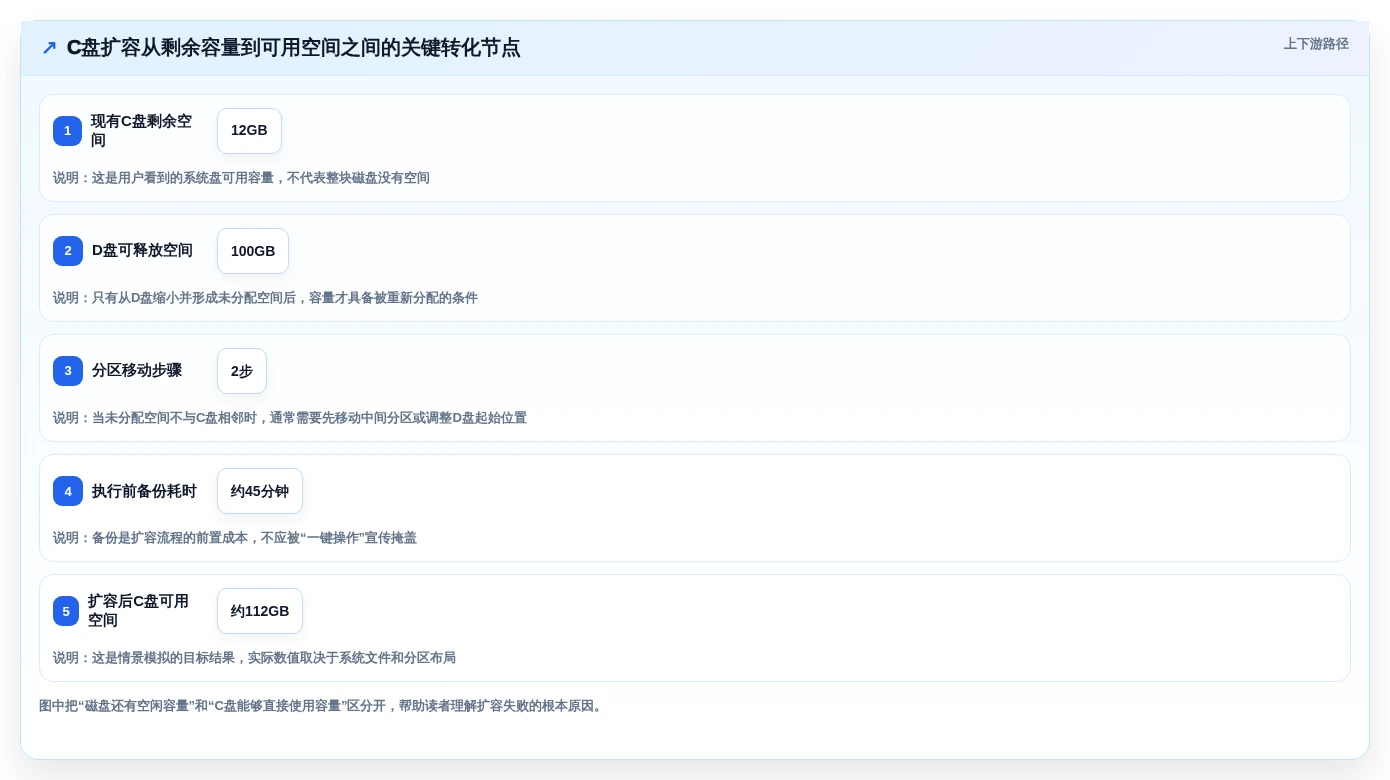
Task: Click the 100GB value chip
Action: click(253, 251)
